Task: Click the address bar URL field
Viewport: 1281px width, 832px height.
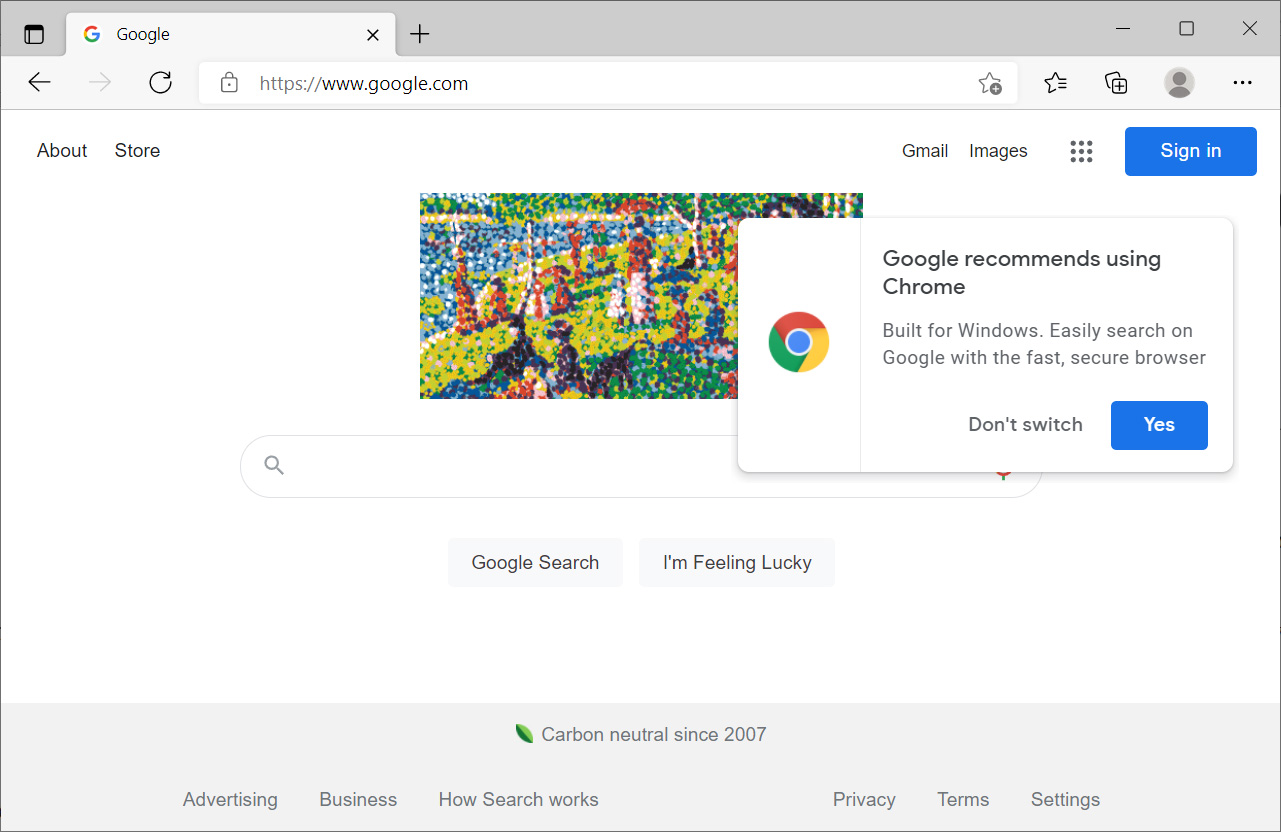Action: click(607, 83)
